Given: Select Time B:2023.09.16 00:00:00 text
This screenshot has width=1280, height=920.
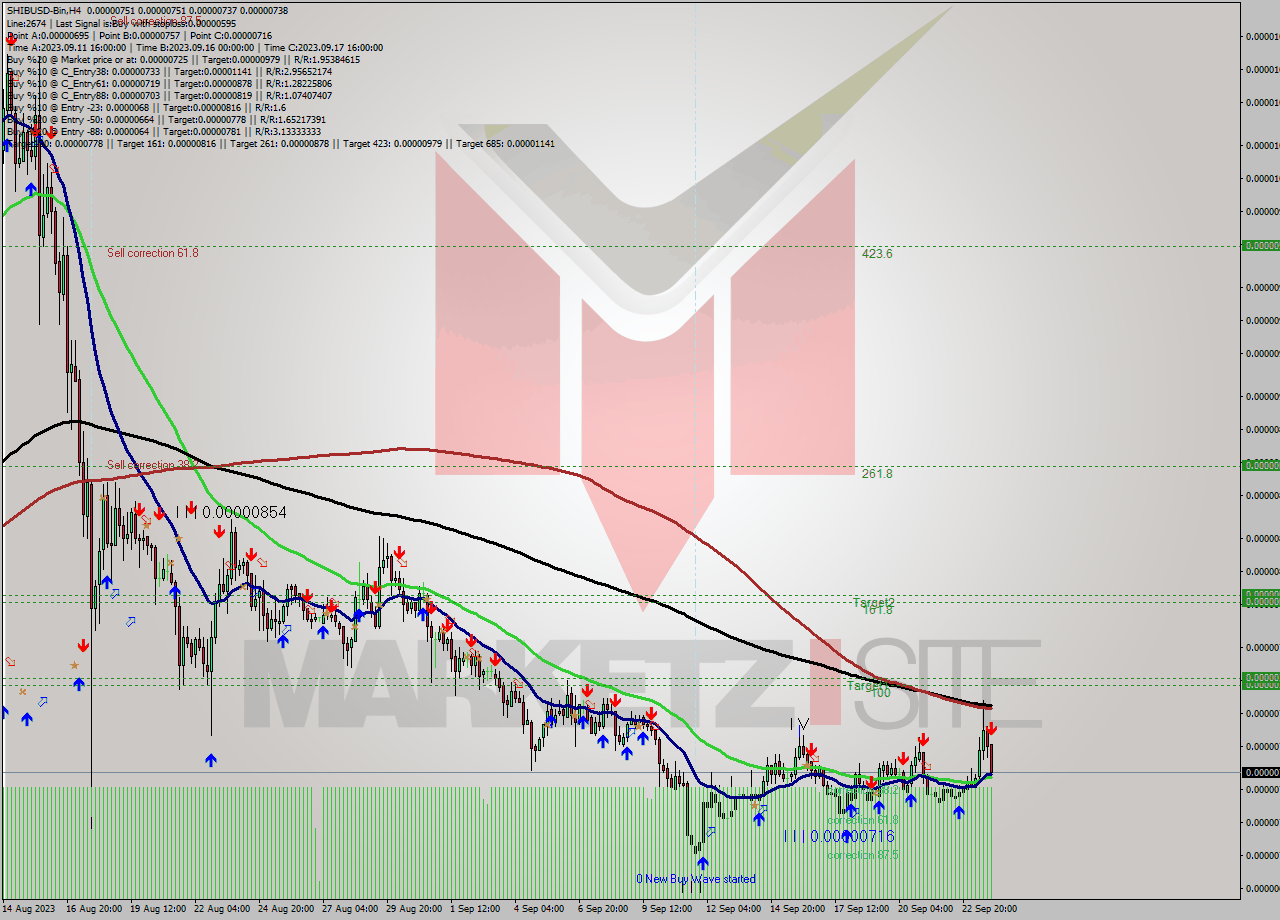Looking at the screenshot, I should (x=195, y=47).
